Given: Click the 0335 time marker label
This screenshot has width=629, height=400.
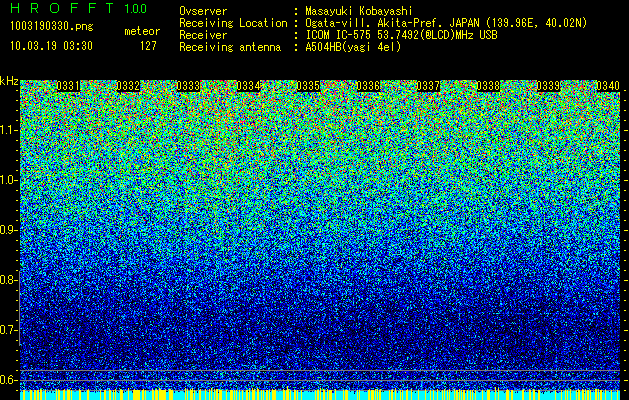Looking at the screenshot, I should (x=308, y=86).
